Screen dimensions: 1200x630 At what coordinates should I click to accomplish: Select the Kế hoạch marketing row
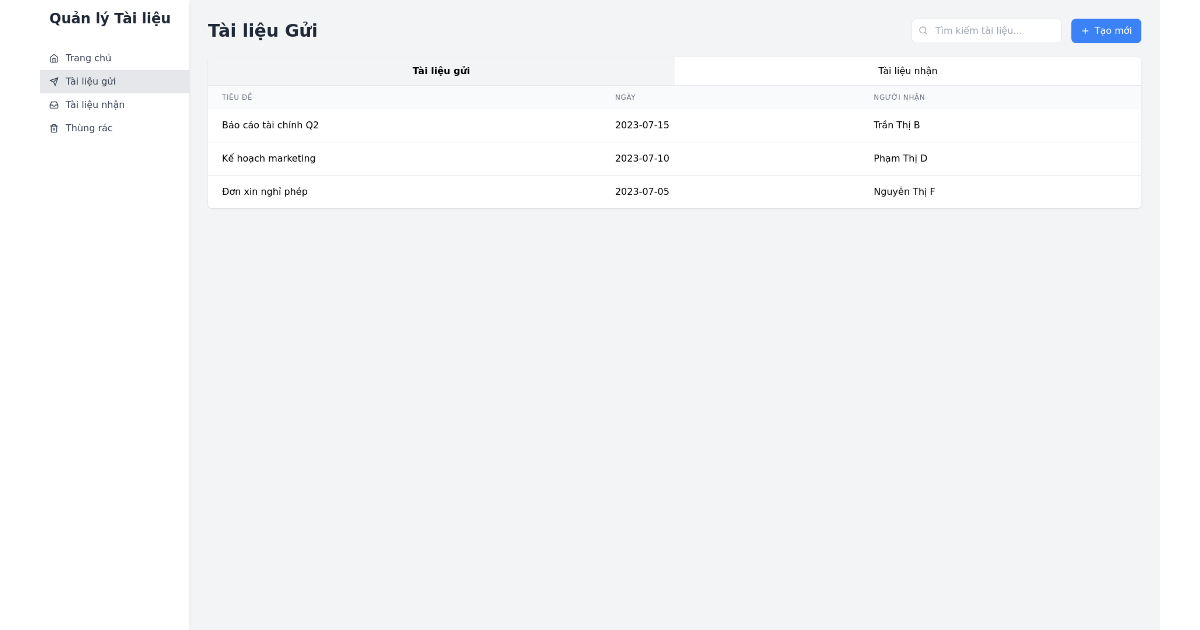click(268, 158)
